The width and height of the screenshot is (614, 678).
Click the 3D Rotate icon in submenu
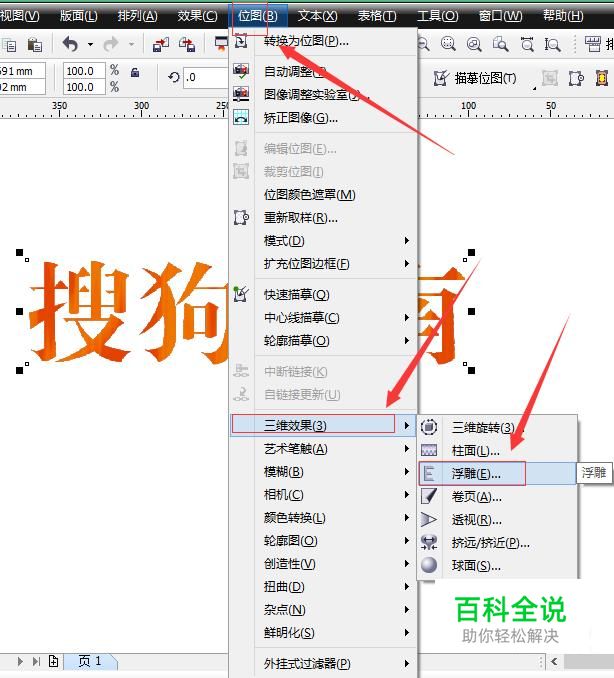point(429,427)
